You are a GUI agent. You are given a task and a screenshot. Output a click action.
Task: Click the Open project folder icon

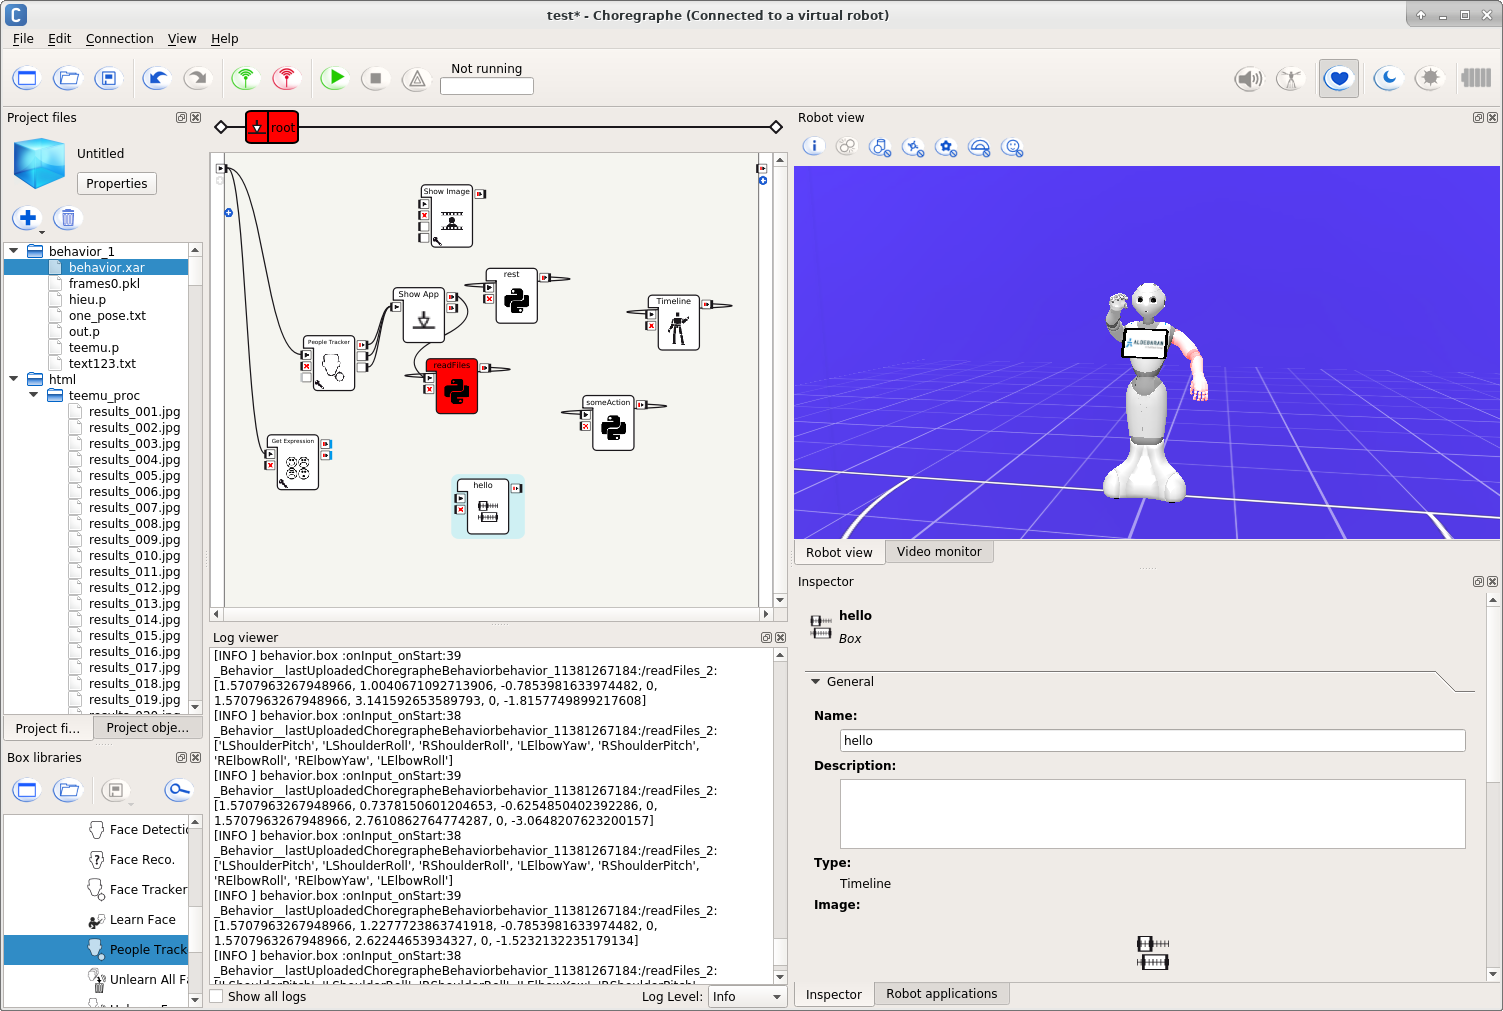67,78
